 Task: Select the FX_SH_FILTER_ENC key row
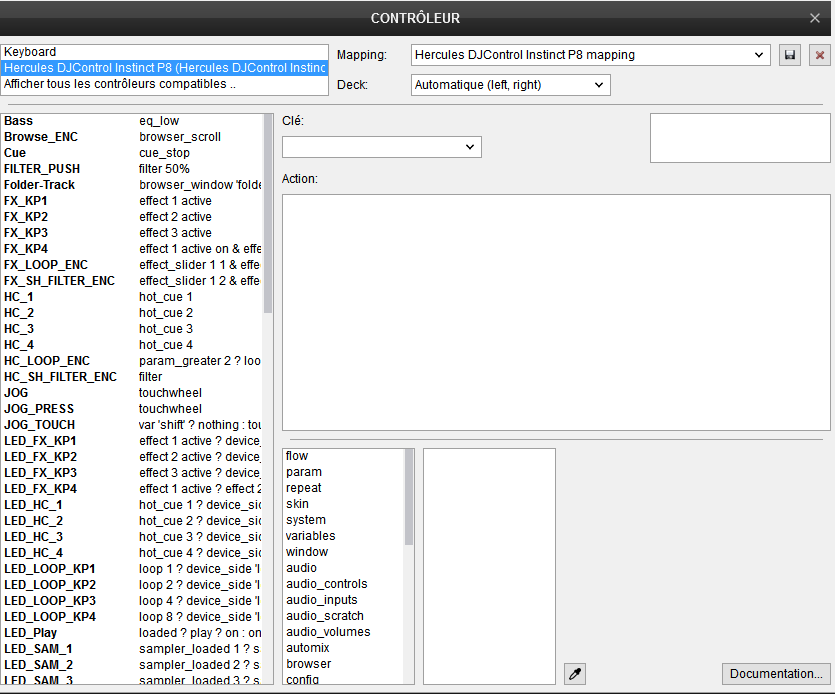click(x=133, y=281)
